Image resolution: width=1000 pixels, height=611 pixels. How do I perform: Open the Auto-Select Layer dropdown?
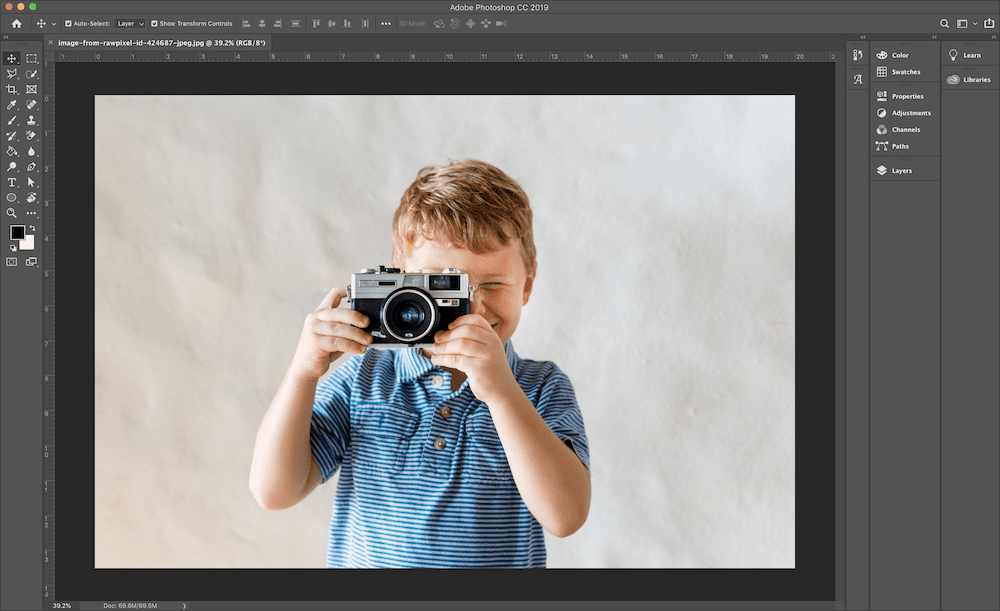click(129, 23)
